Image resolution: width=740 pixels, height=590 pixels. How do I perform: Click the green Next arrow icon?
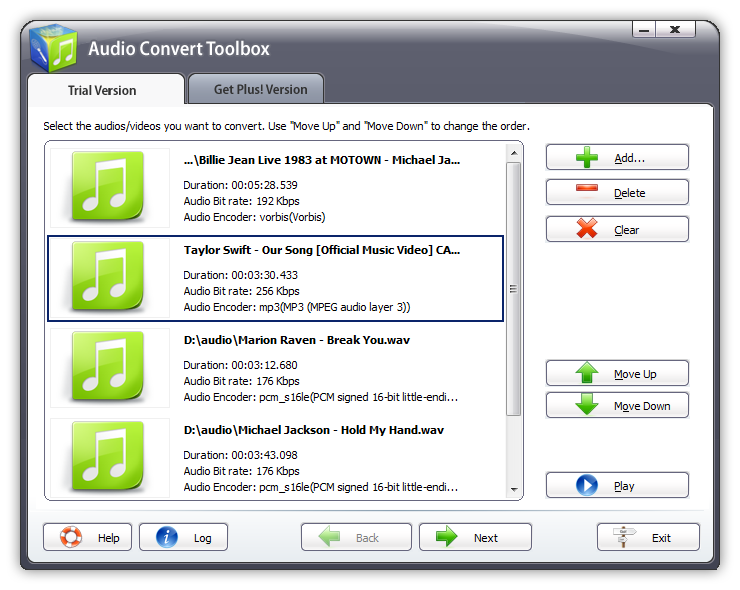446,537
